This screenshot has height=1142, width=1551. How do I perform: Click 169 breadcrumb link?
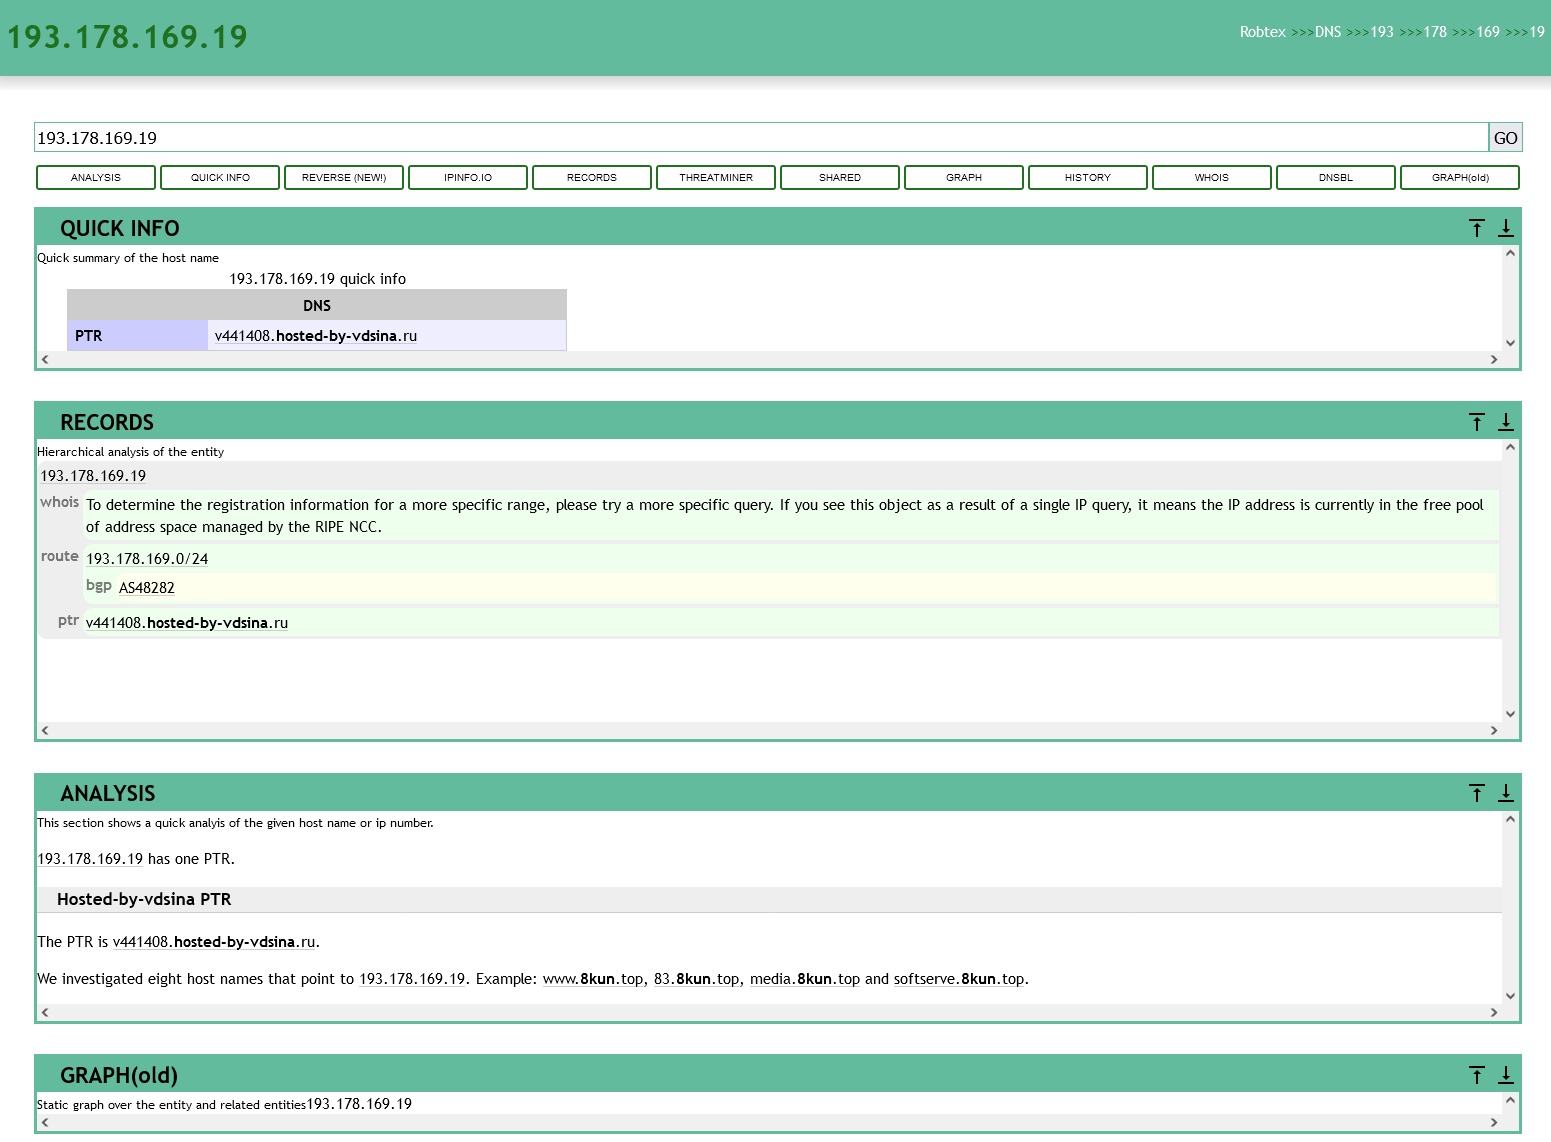1488,32
